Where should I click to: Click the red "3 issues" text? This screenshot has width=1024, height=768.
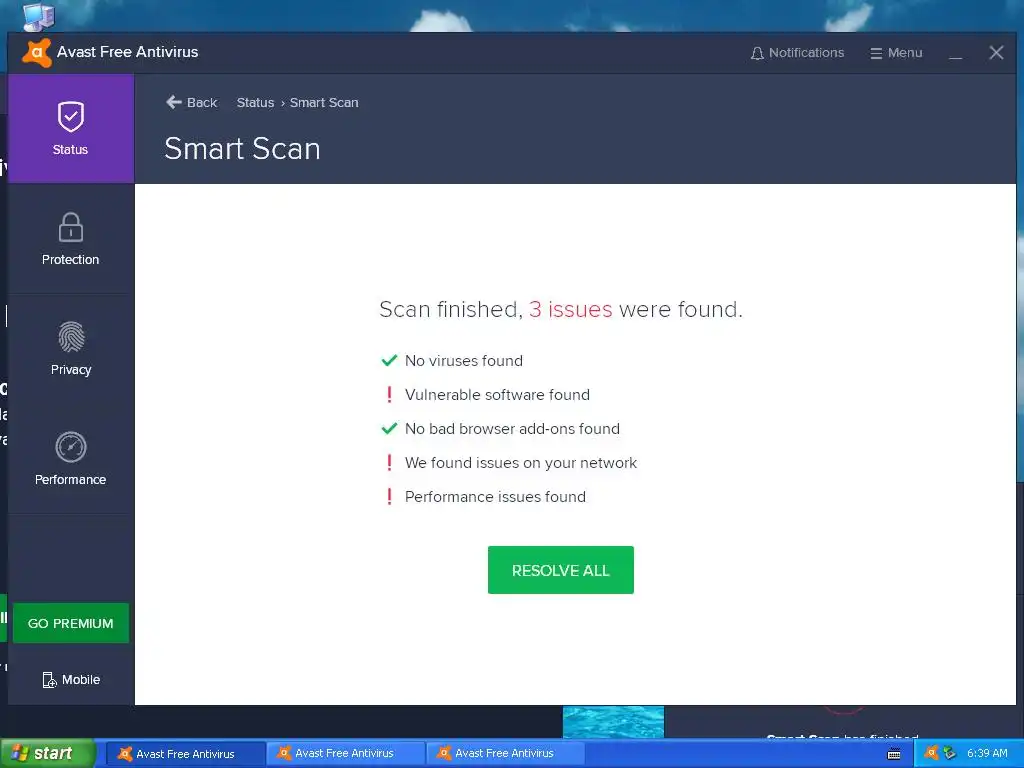pyautogui.click(x=570, y=309)
